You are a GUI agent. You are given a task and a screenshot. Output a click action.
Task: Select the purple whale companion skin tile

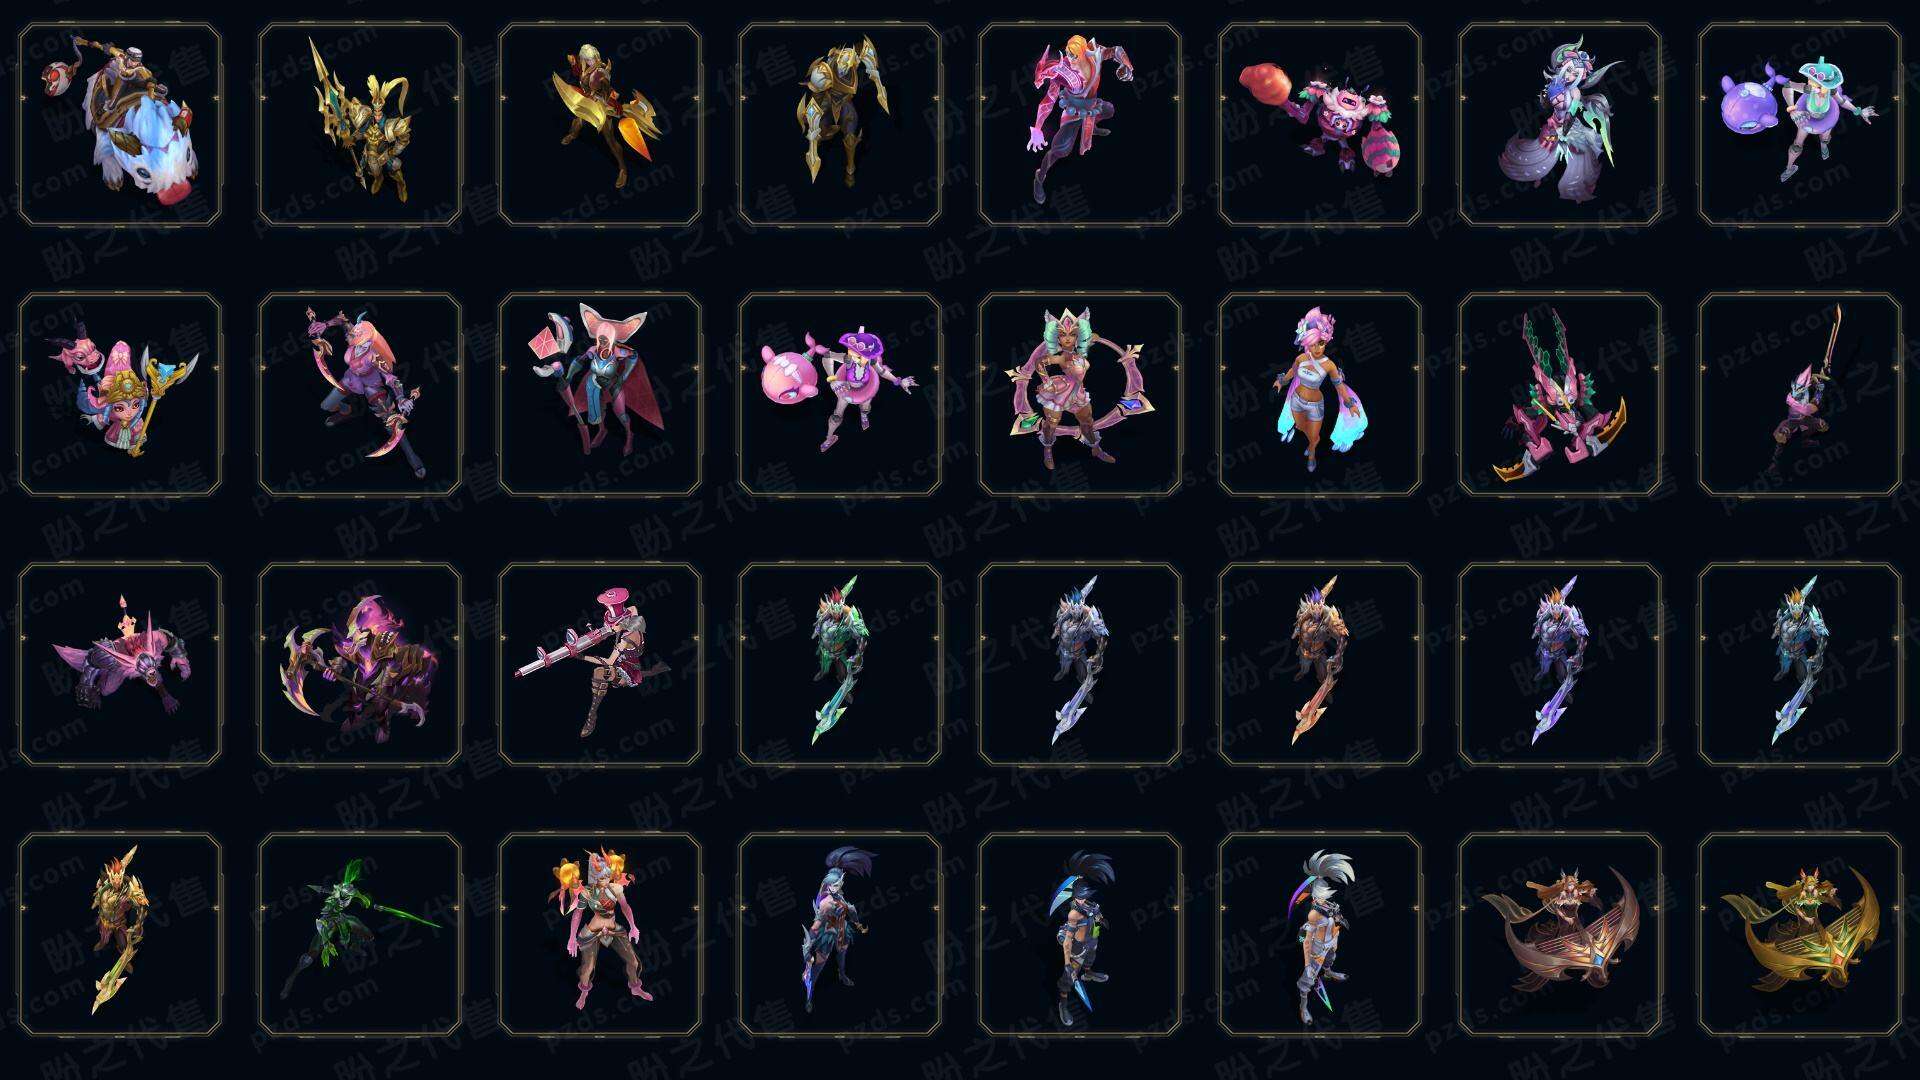tap(1800, 124)
